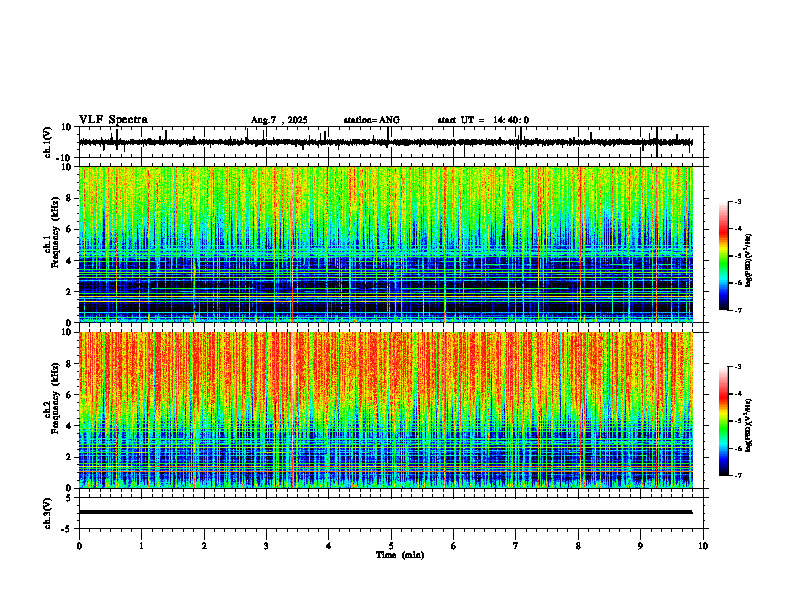The height and width of the screenshot is (612, 792).
Task: Click the "4" kHz tick on ch.1 spectrogram axis
Action: point(70,260)
